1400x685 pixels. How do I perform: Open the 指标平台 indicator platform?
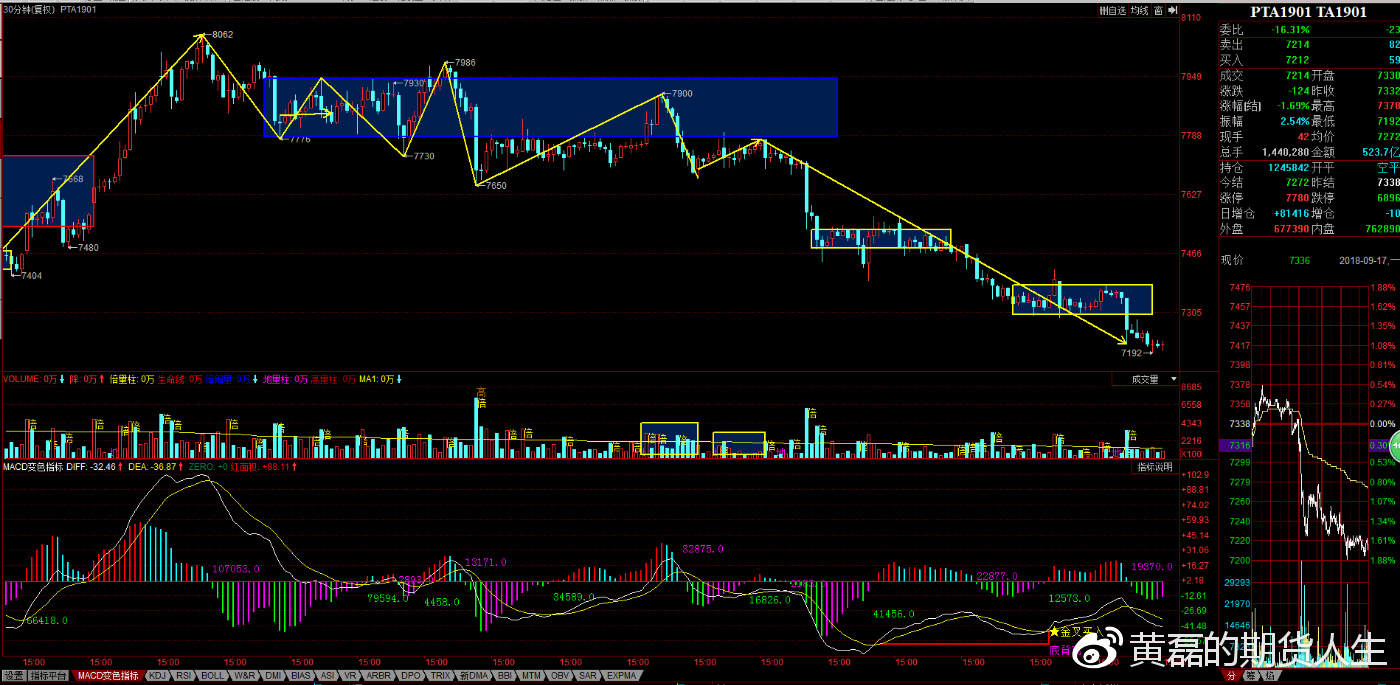[x=49, y=677]
